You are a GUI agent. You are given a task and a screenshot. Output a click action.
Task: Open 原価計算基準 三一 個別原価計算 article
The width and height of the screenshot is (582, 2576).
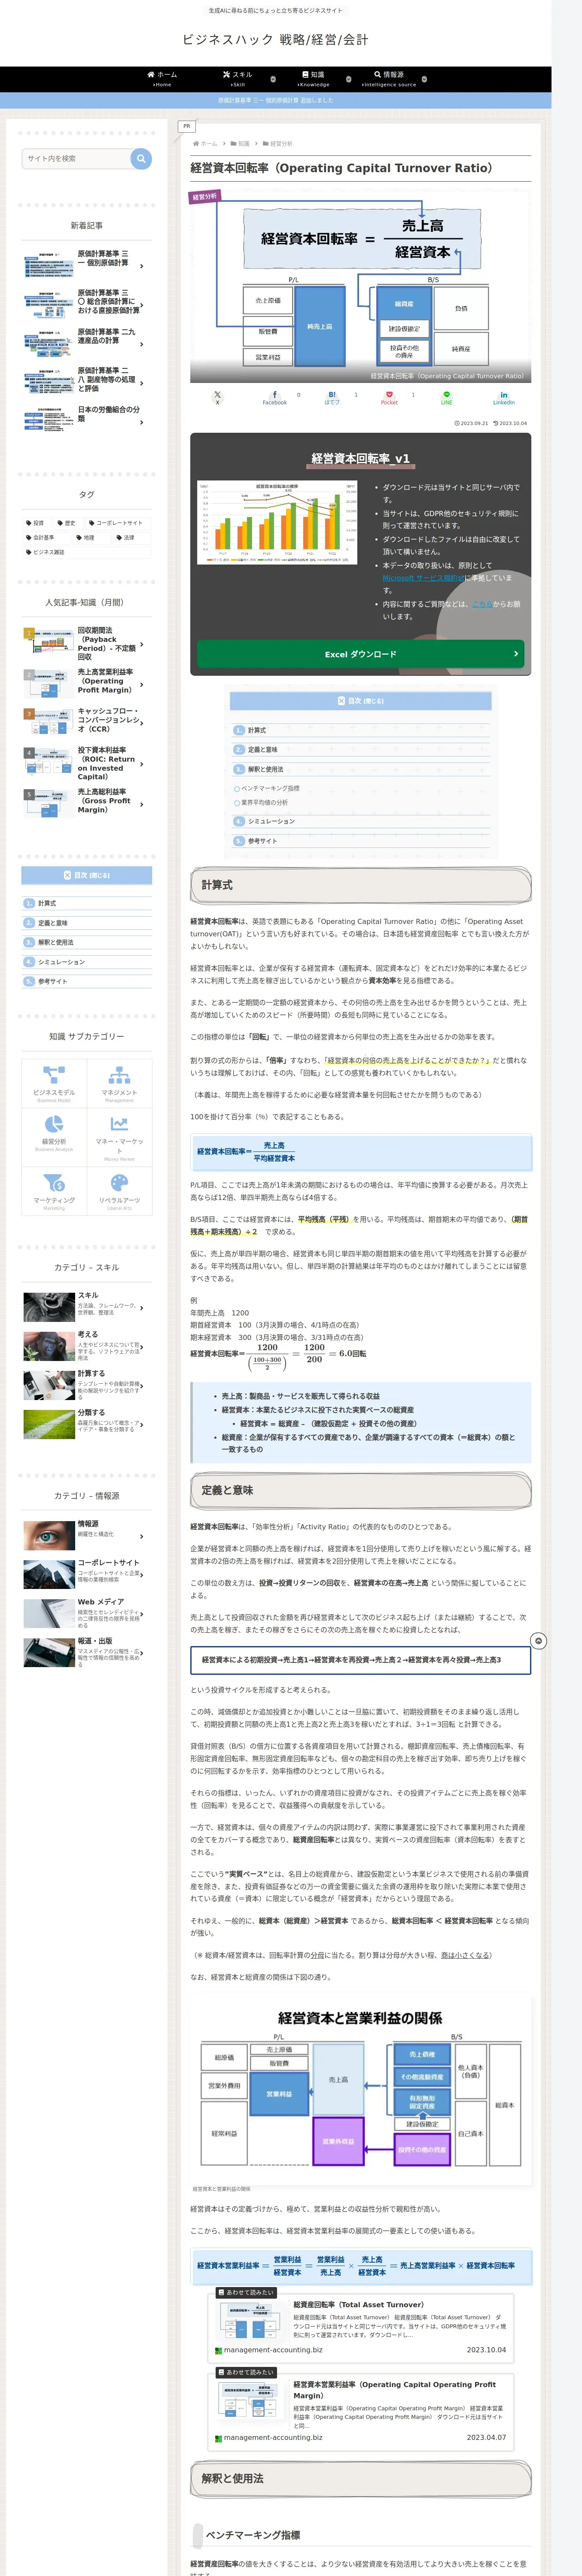coord(82,264)
